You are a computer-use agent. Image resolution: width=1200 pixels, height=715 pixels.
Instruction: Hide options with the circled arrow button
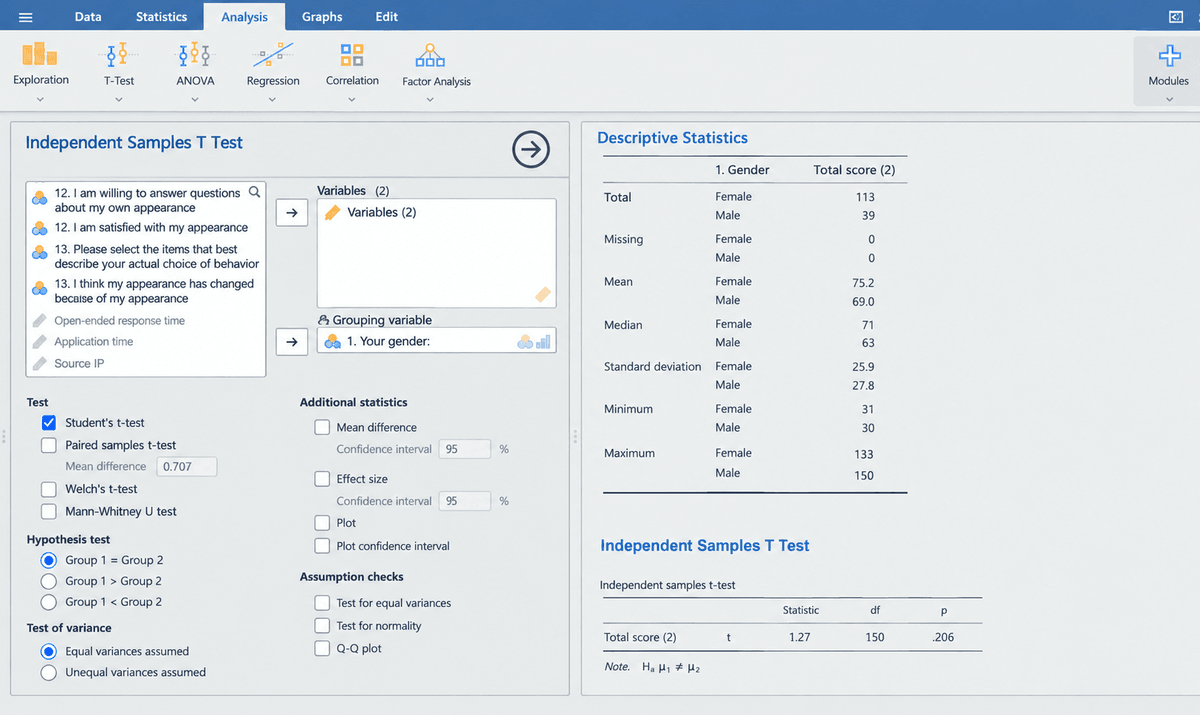[x=531, y=150]
